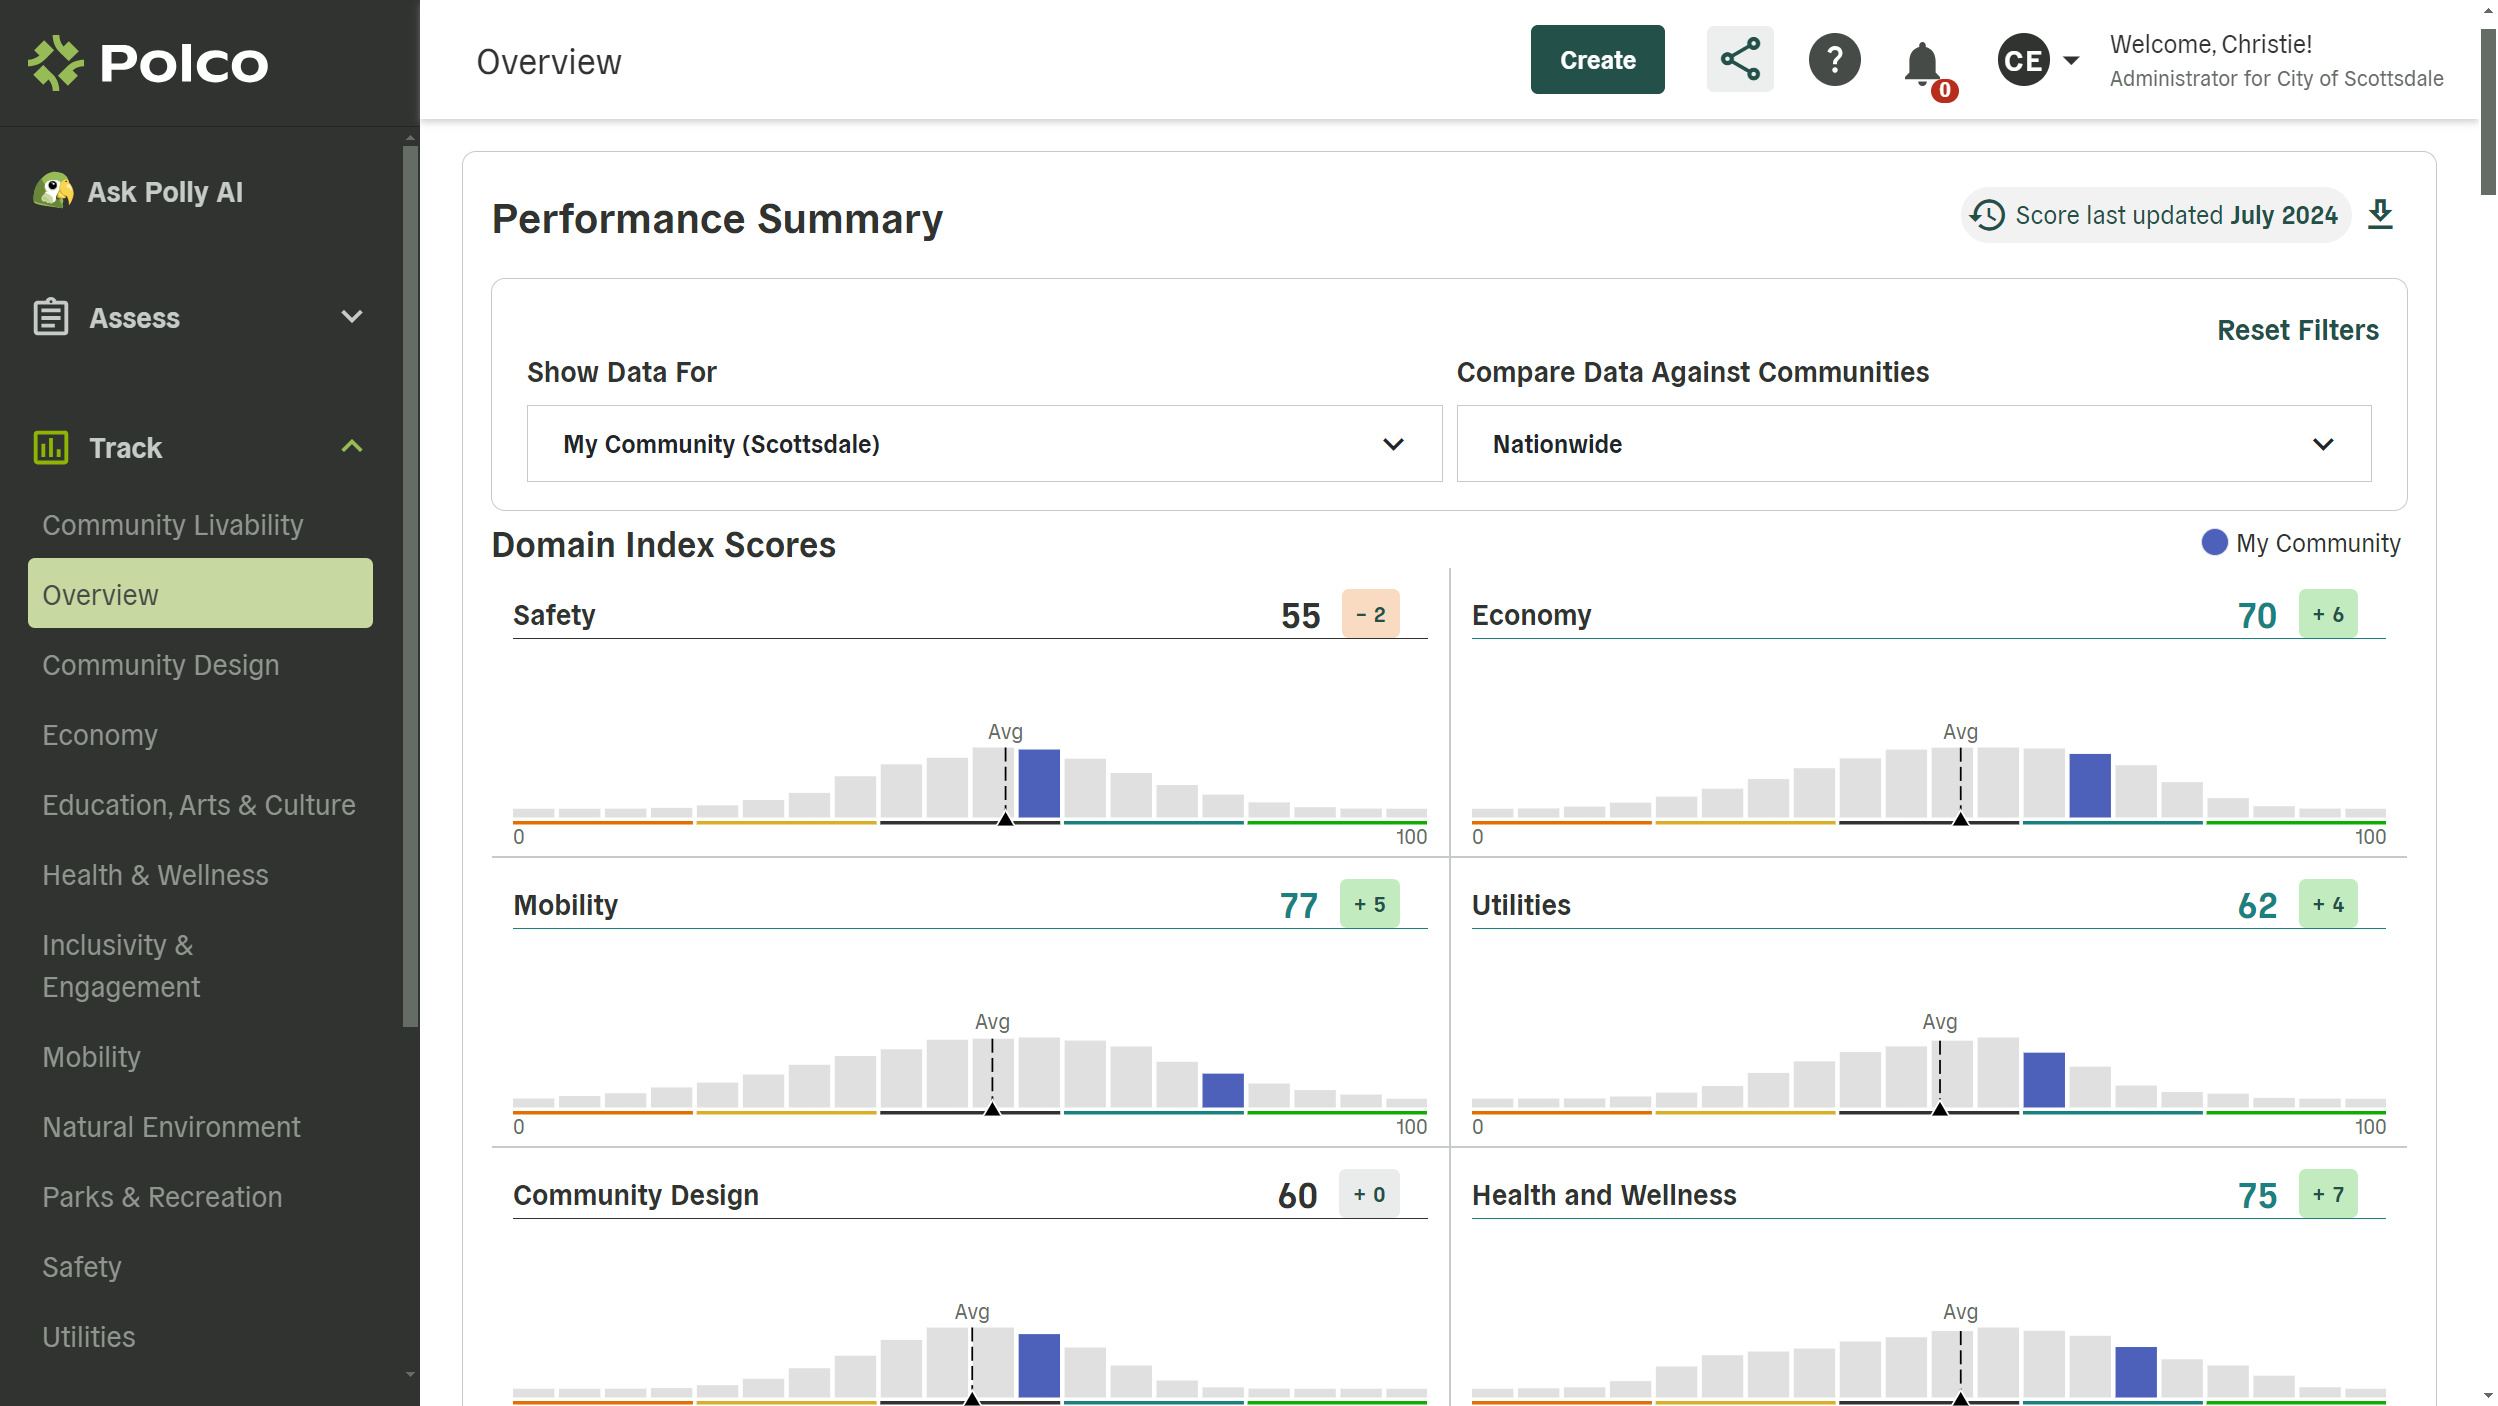Click blue Safety histogram bar
Screen dimensions: 2498x1406
[1039, 783]
